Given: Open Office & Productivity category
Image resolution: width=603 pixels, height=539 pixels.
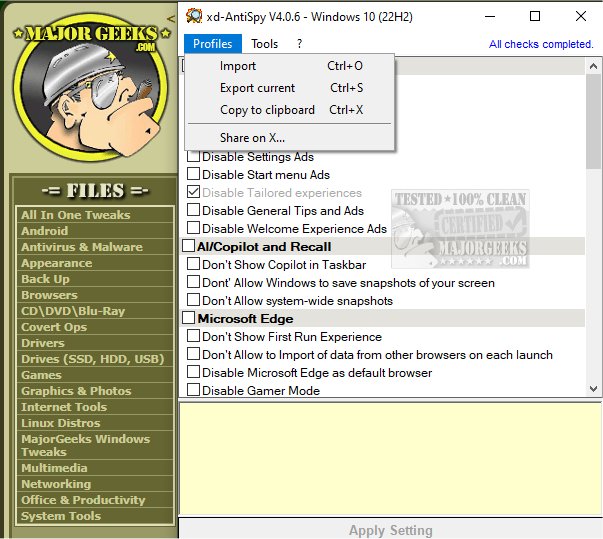Looking at the screenshot, I should tap(83, 500).
